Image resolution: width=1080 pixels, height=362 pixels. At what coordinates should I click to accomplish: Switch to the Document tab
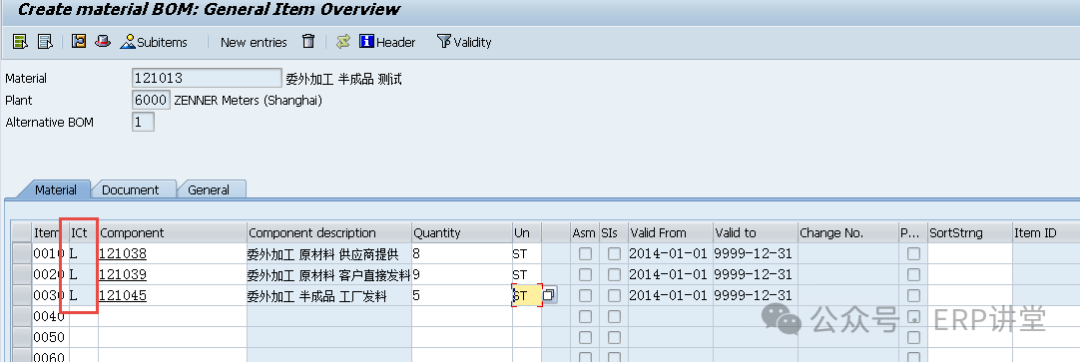click(131, 190)
